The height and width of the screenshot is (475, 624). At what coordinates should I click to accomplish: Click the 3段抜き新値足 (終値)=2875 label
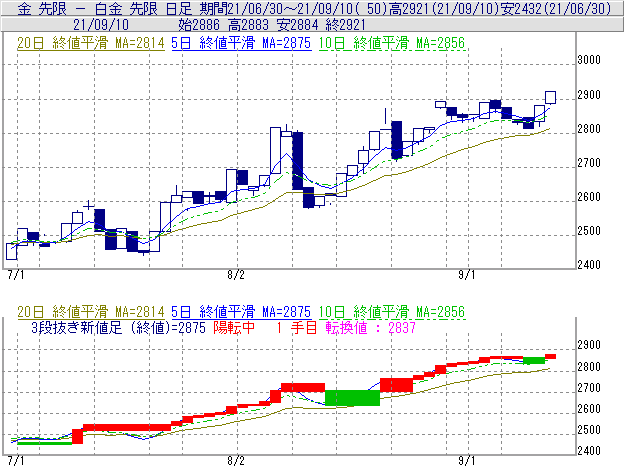click(x=117, y=326)
